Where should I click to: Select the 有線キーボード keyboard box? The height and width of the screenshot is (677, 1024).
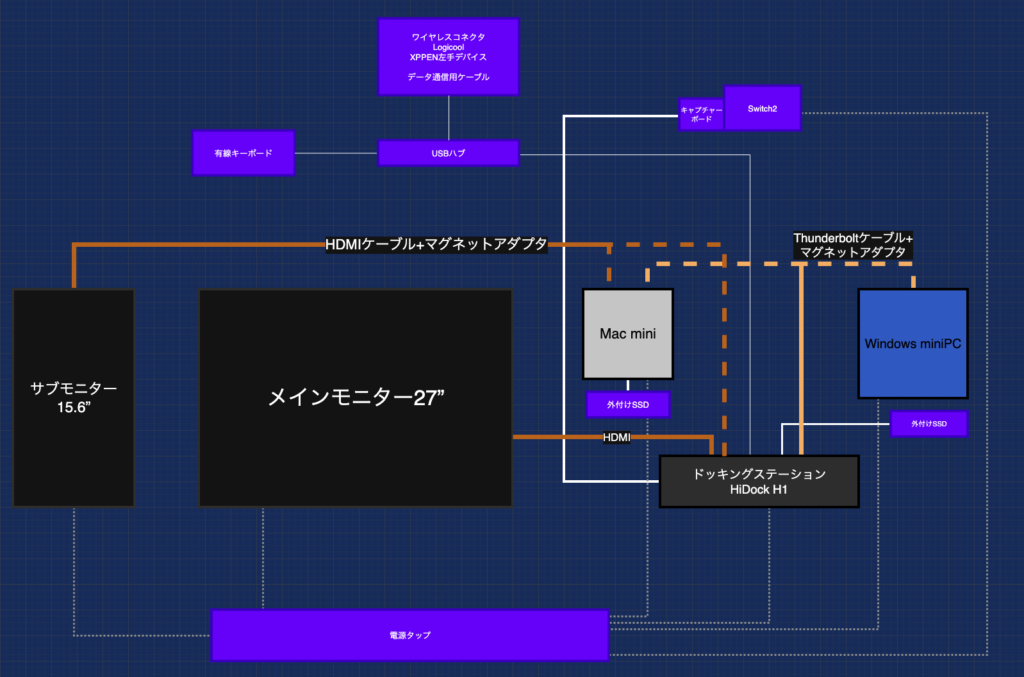click(242, 153)
